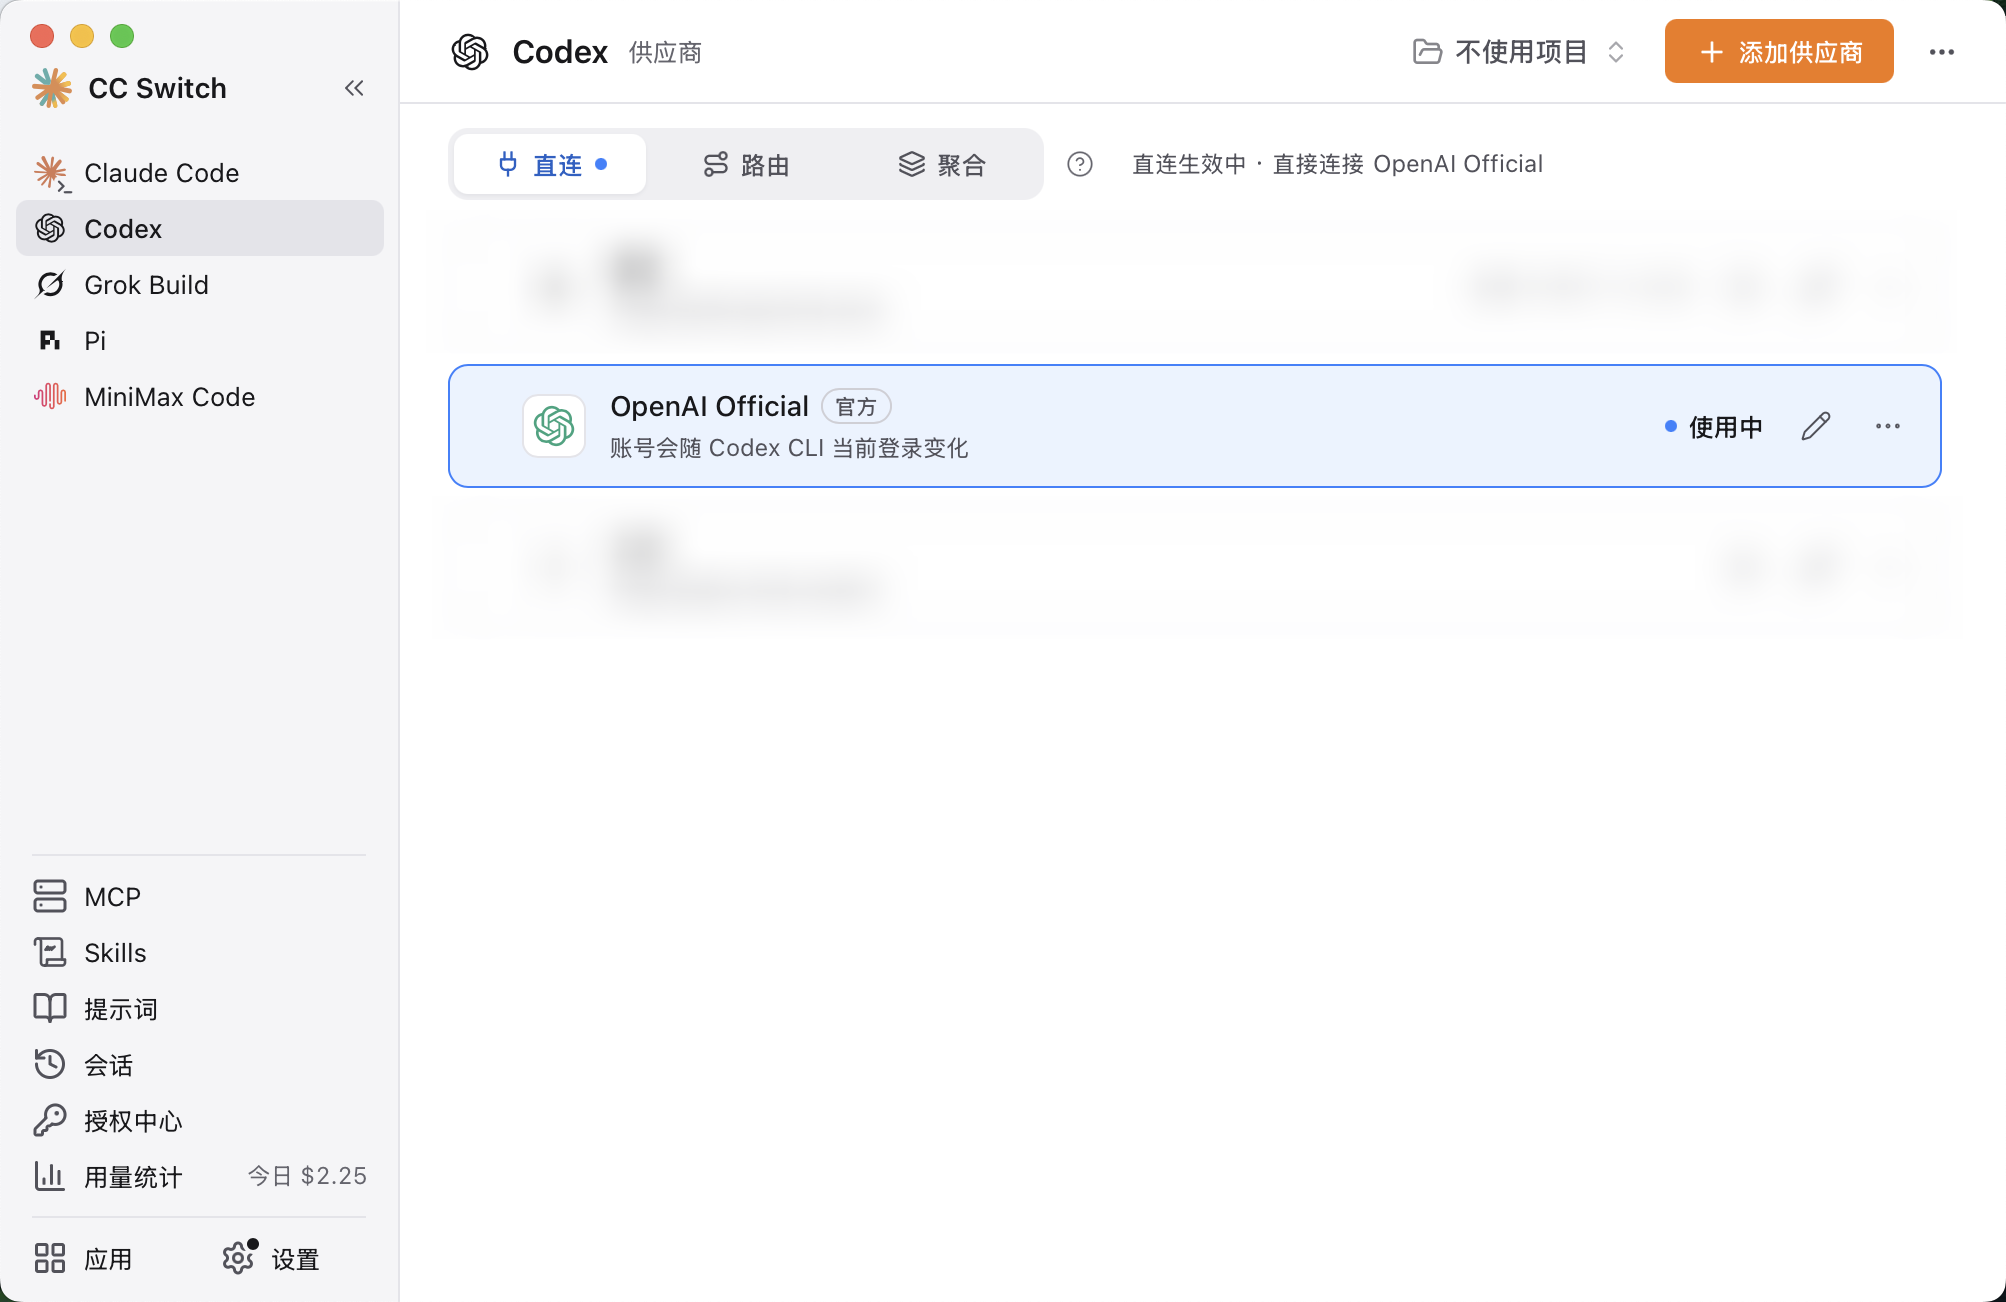
Task: Click the MiniMax Code waveform icon
Action: (x=50, y=397)
